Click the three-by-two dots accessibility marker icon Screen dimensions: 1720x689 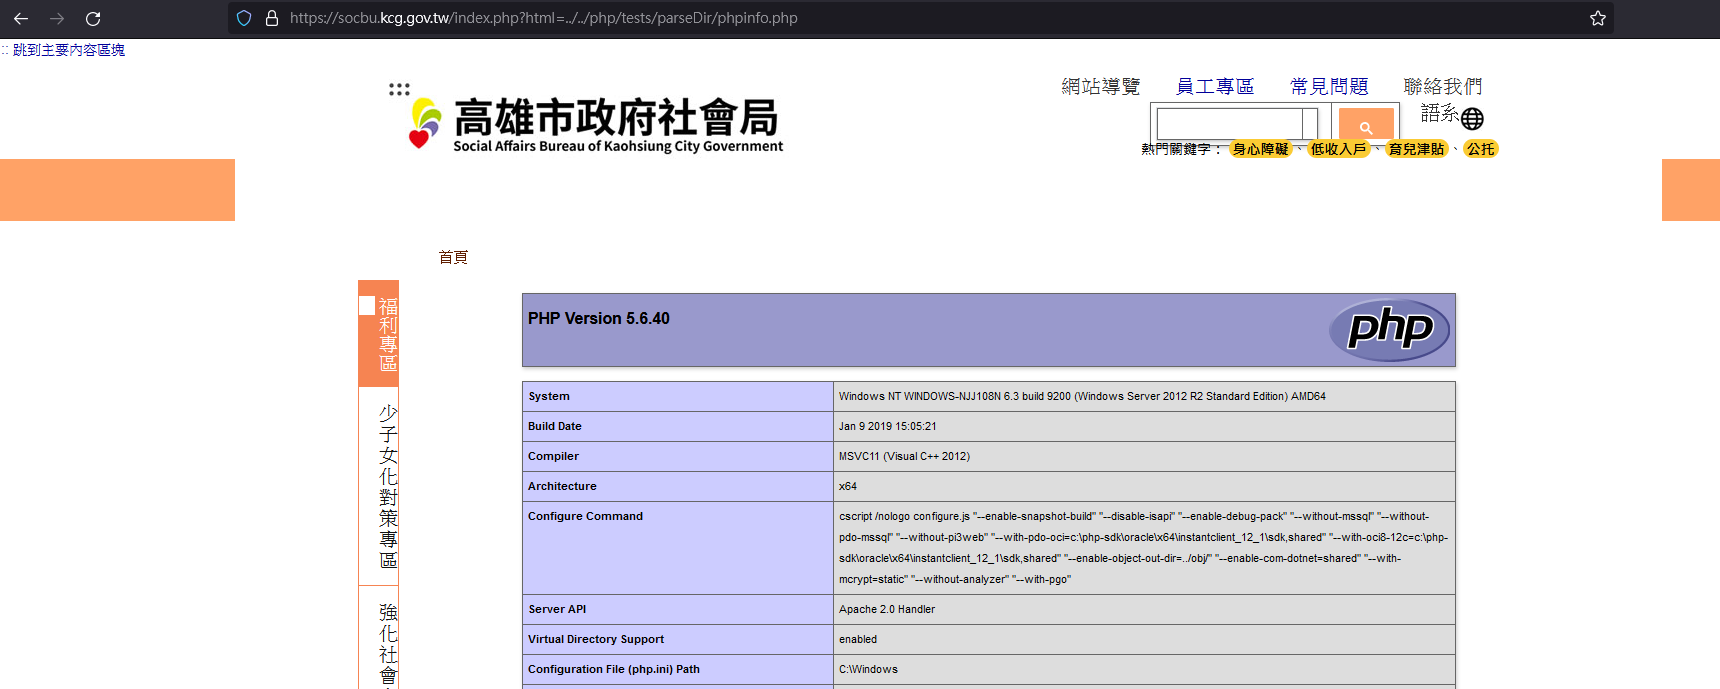click(399, 89)
